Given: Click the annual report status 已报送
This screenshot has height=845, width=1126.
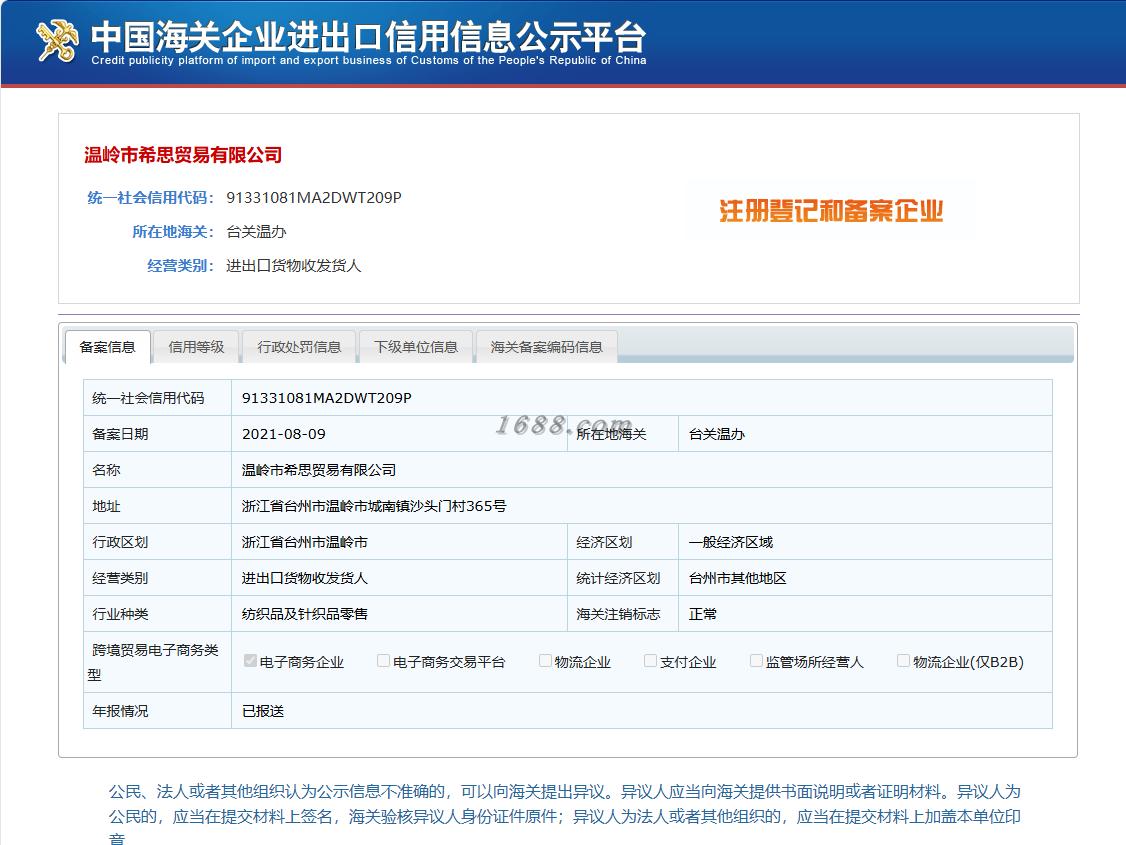Looking at the screenshot, I should tap(263, 711).
